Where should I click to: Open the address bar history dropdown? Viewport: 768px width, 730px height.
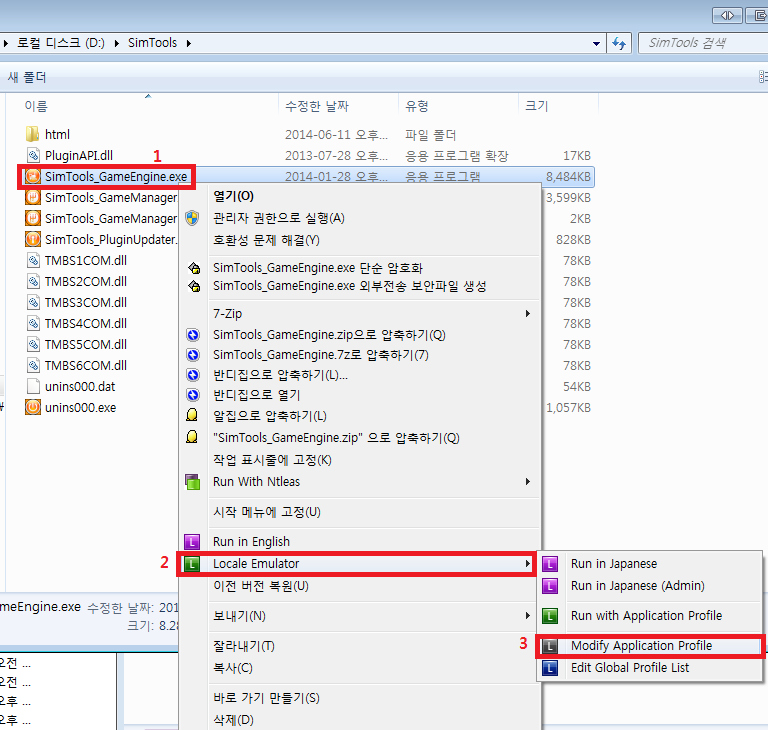coord(596,44)
